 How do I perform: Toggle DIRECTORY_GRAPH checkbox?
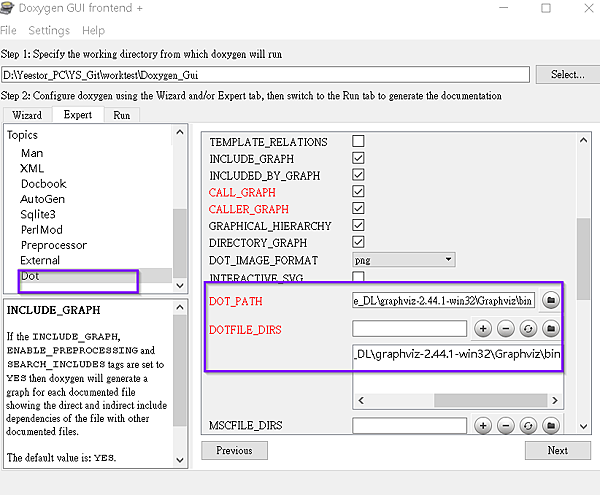coord(358,242)
